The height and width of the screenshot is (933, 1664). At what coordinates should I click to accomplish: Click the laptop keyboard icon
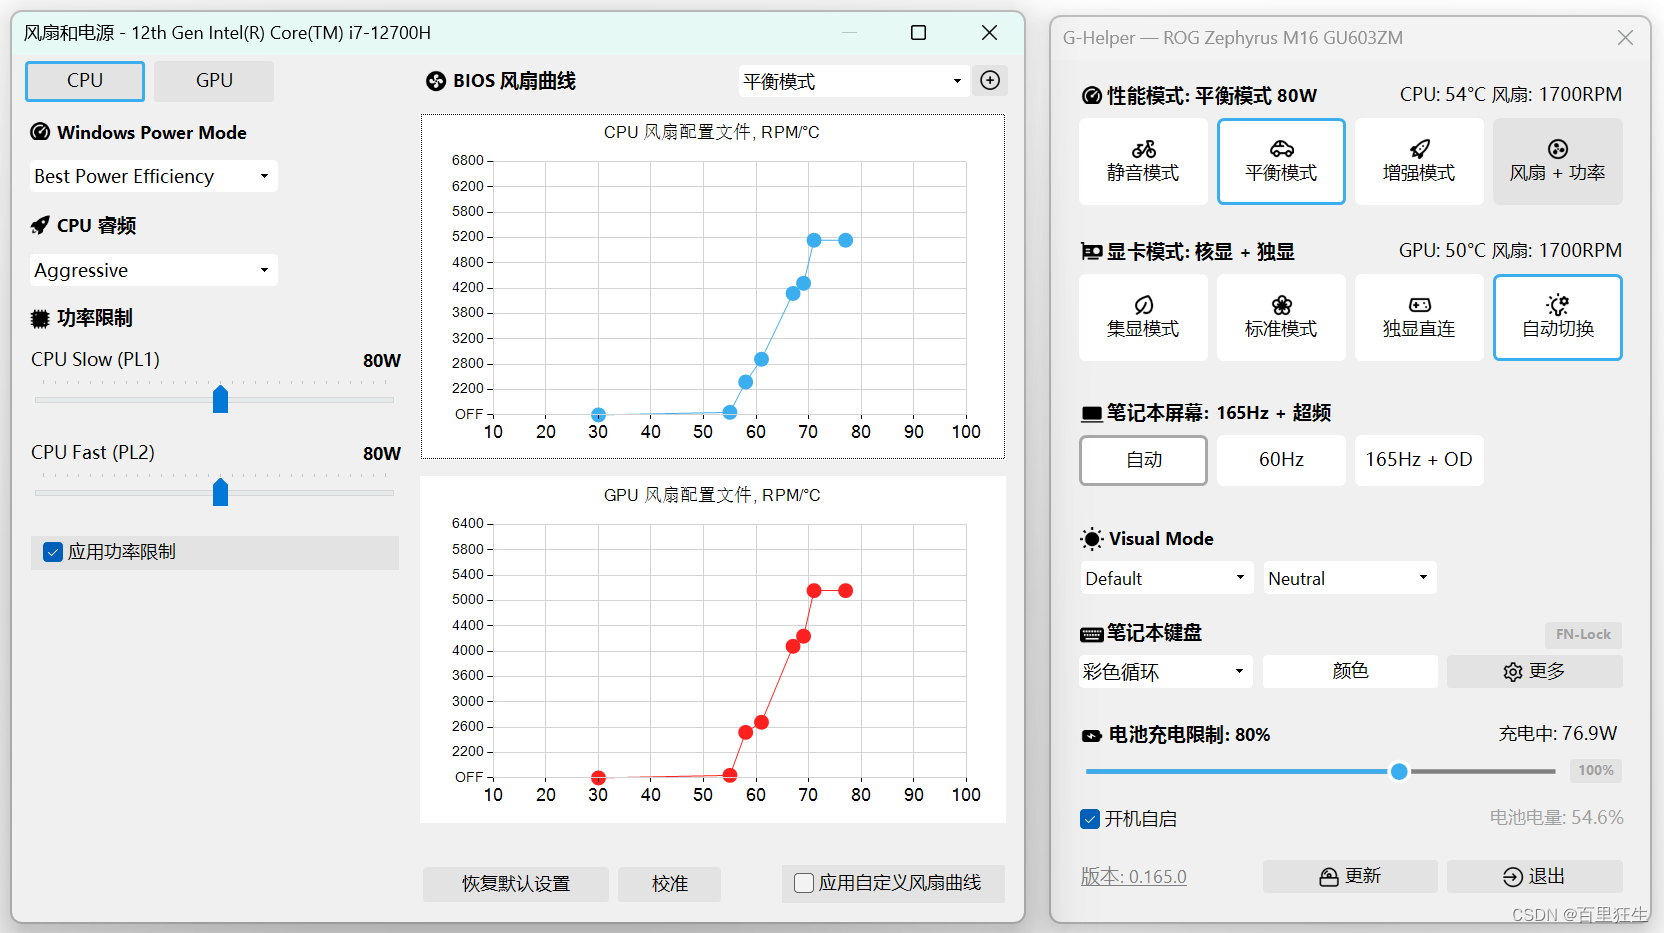point(1092,634)
